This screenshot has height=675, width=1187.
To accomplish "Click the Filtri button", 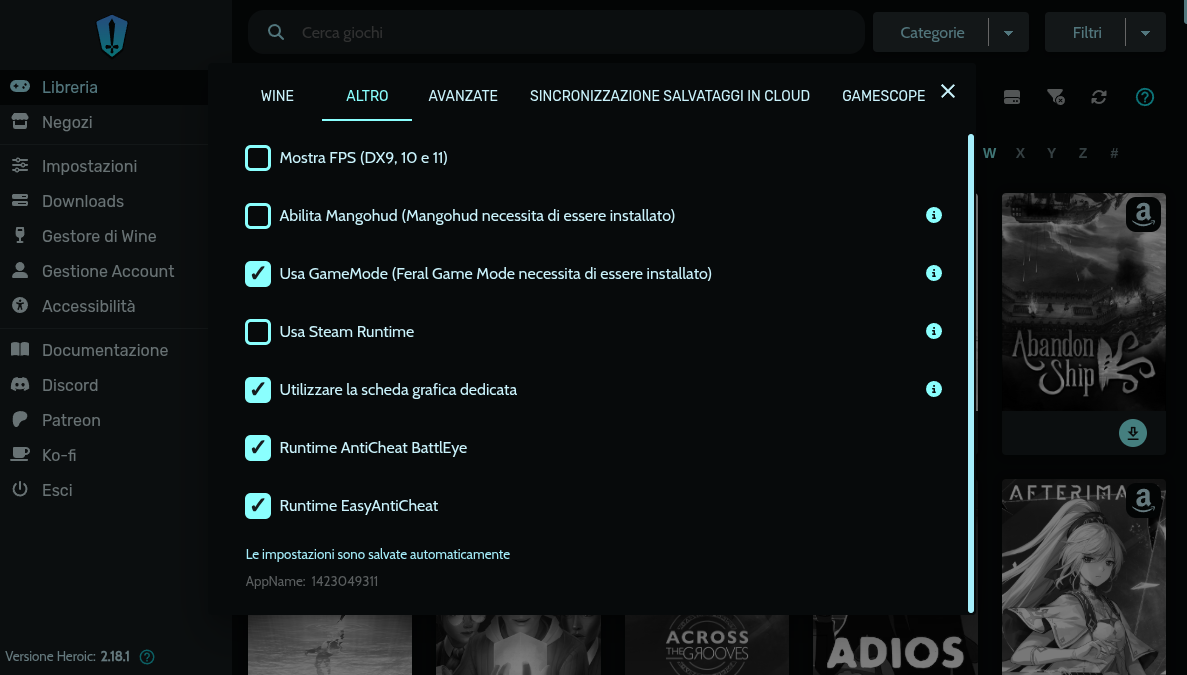I will 1086,33.
